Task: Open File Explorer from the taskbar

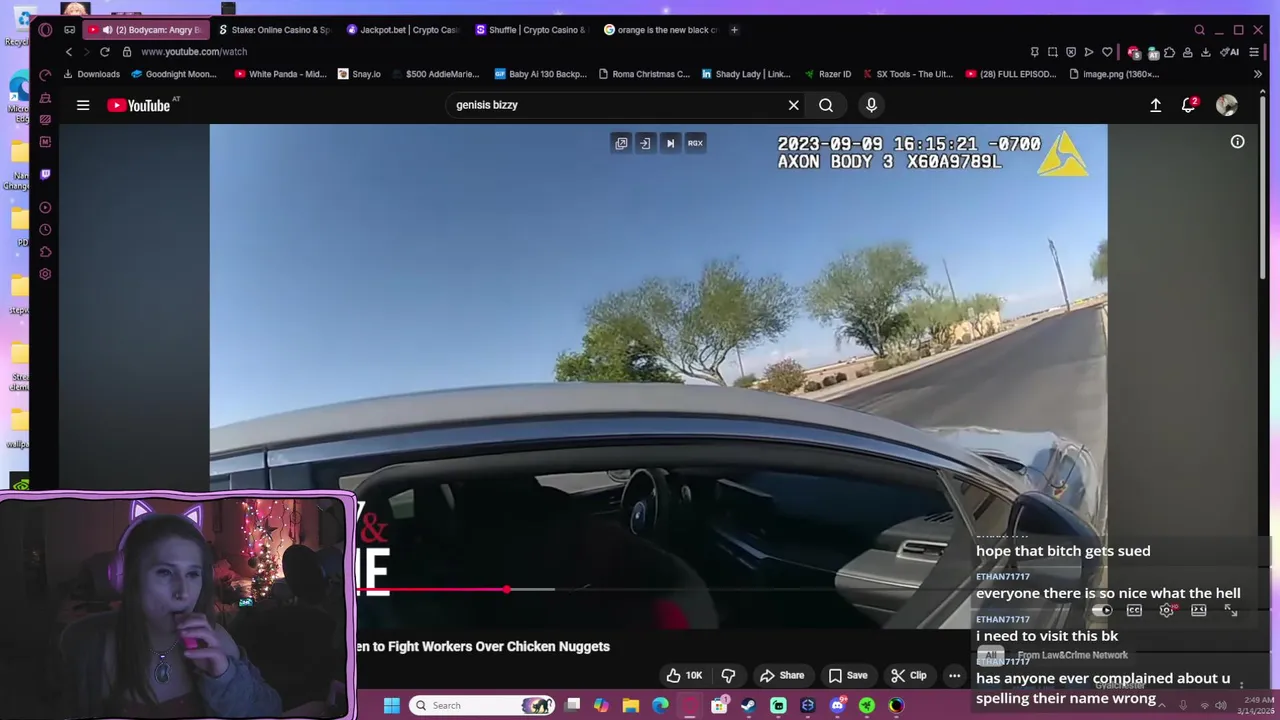Action: (631, 705)
